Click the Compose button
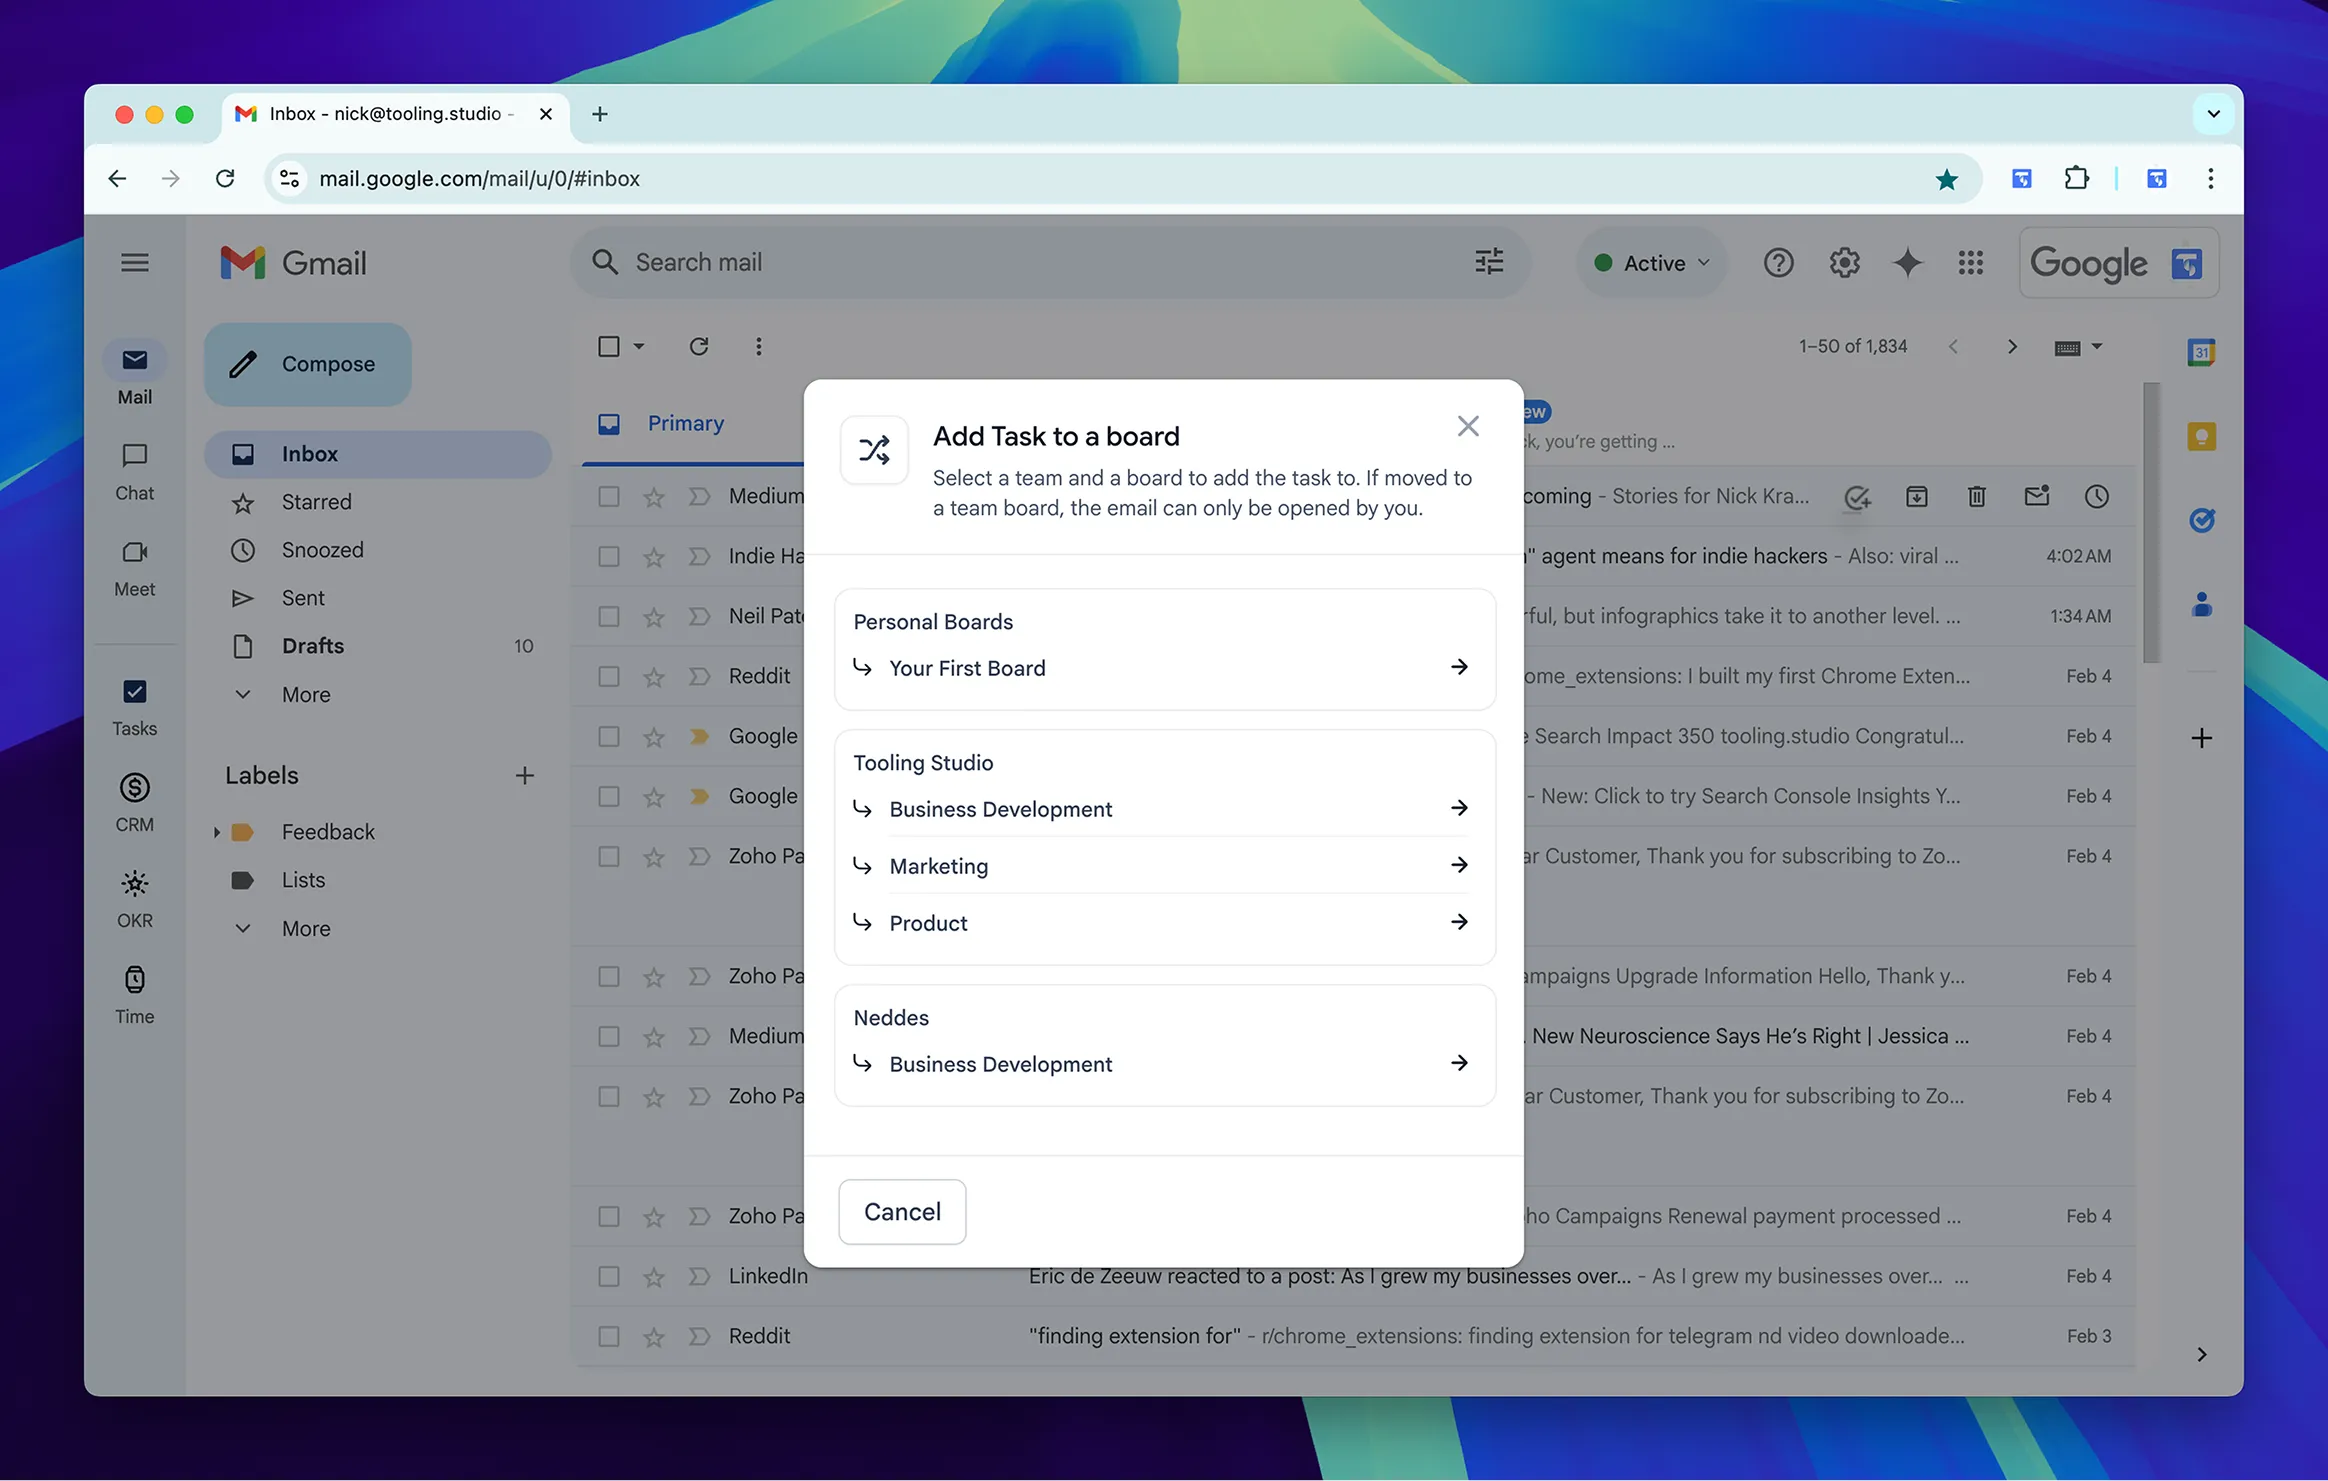The width and height of the screenshot is (2328, 1481). (x=308, y=364)
